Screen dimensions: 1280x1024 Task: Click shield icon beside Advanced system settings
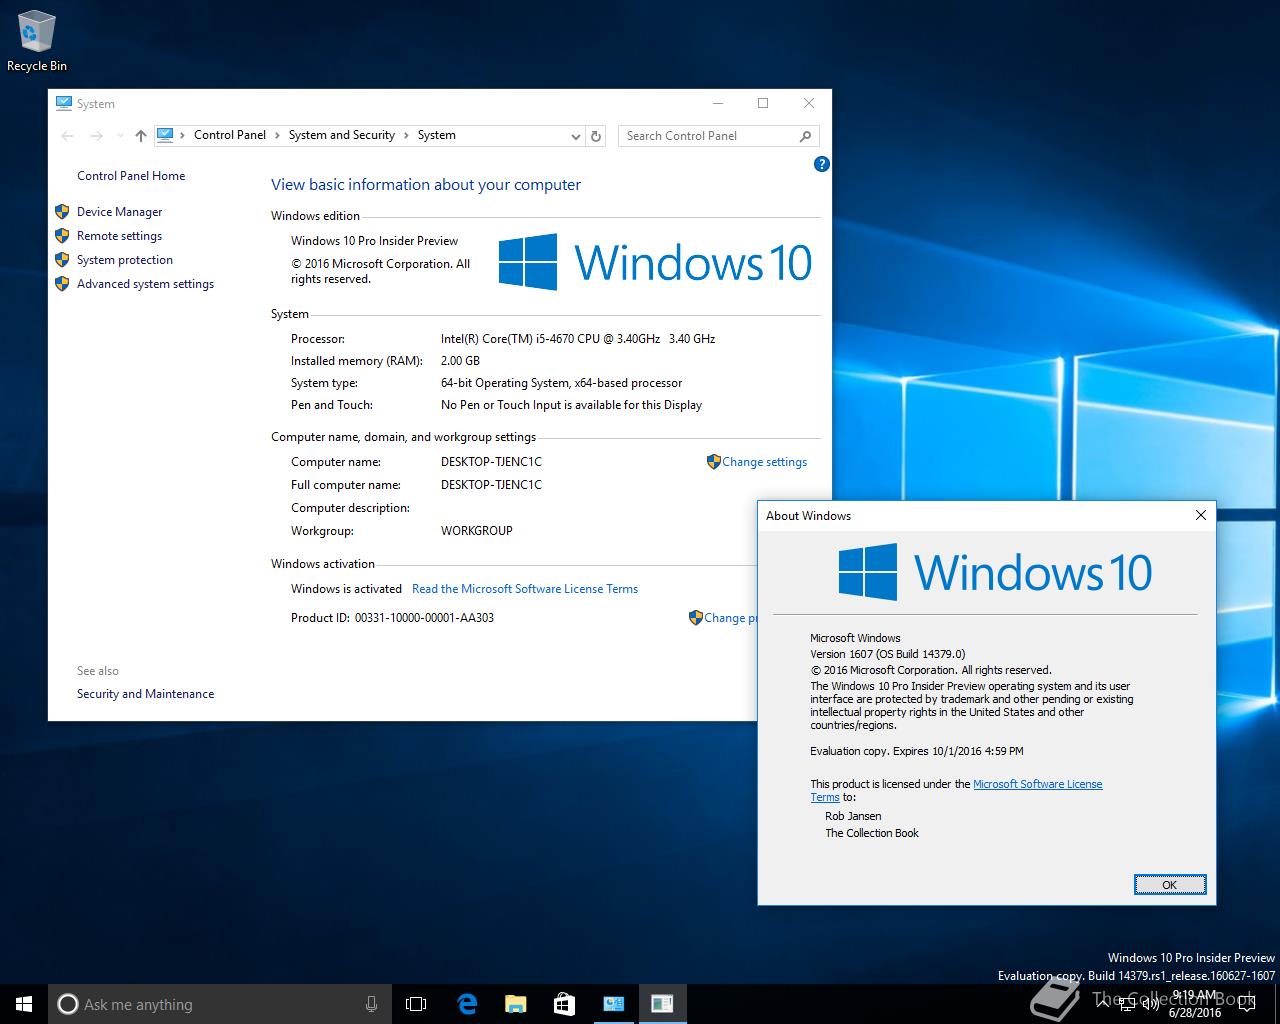pyautogui.click(x=62, y=284)
